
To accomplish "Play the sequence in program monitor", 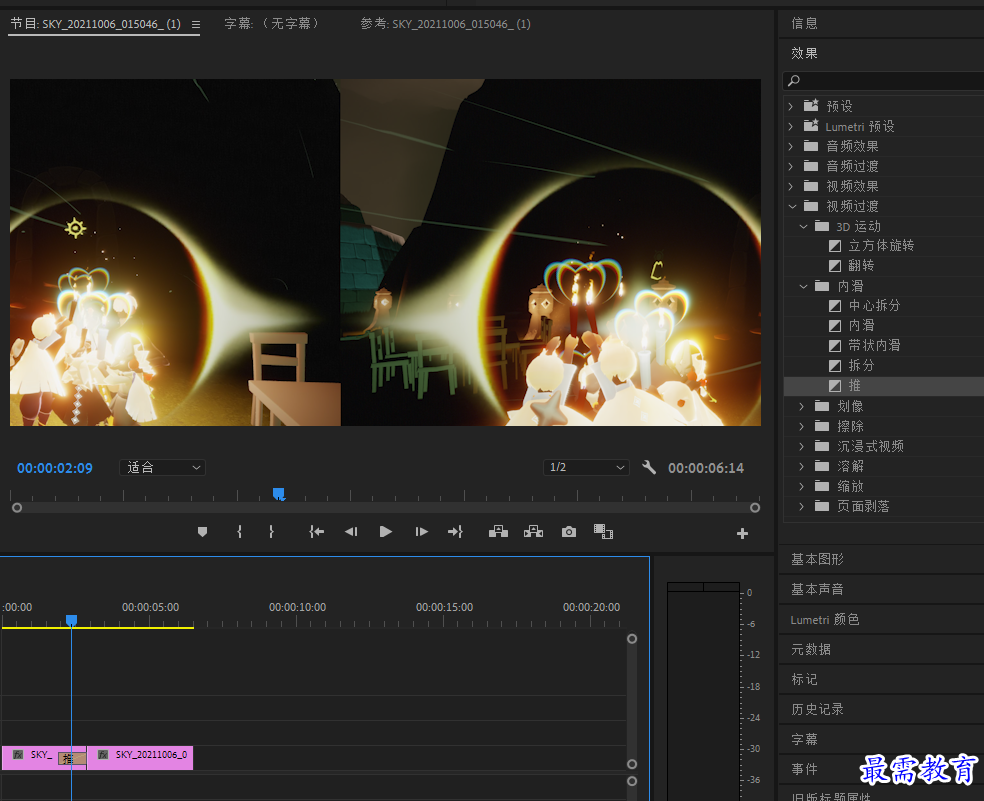I will (385, 532).
